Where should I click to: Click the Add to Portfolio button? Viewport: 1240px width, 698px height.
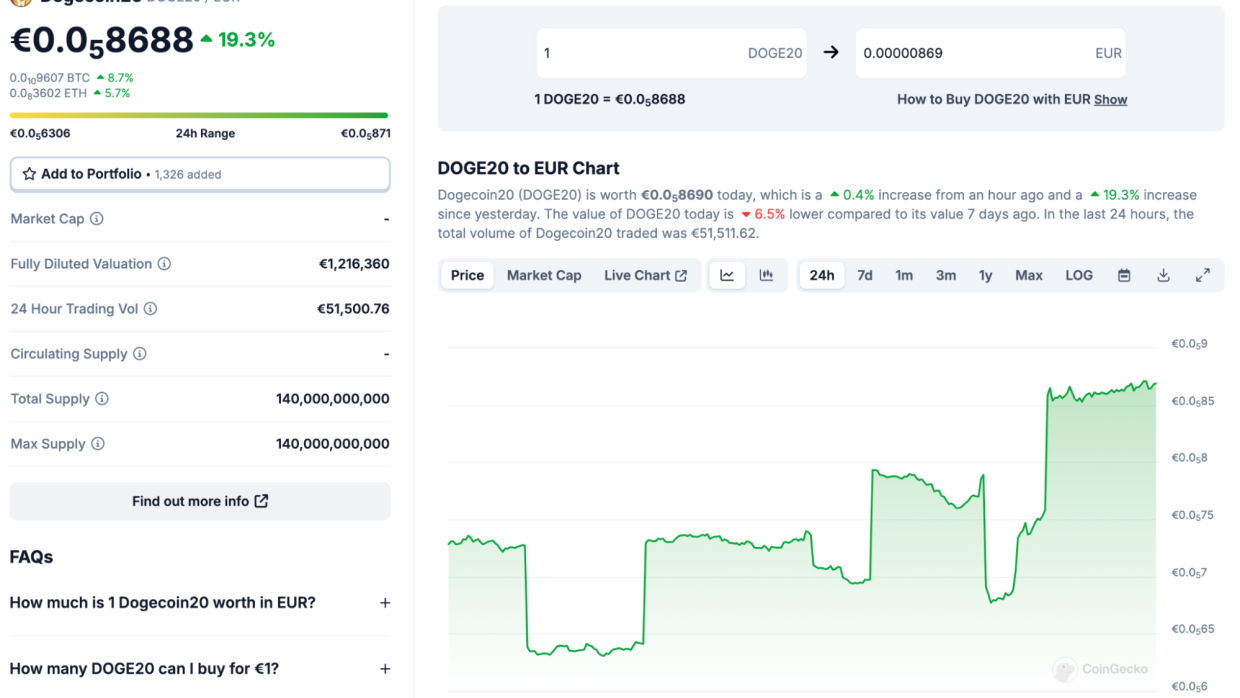(200, 174)
